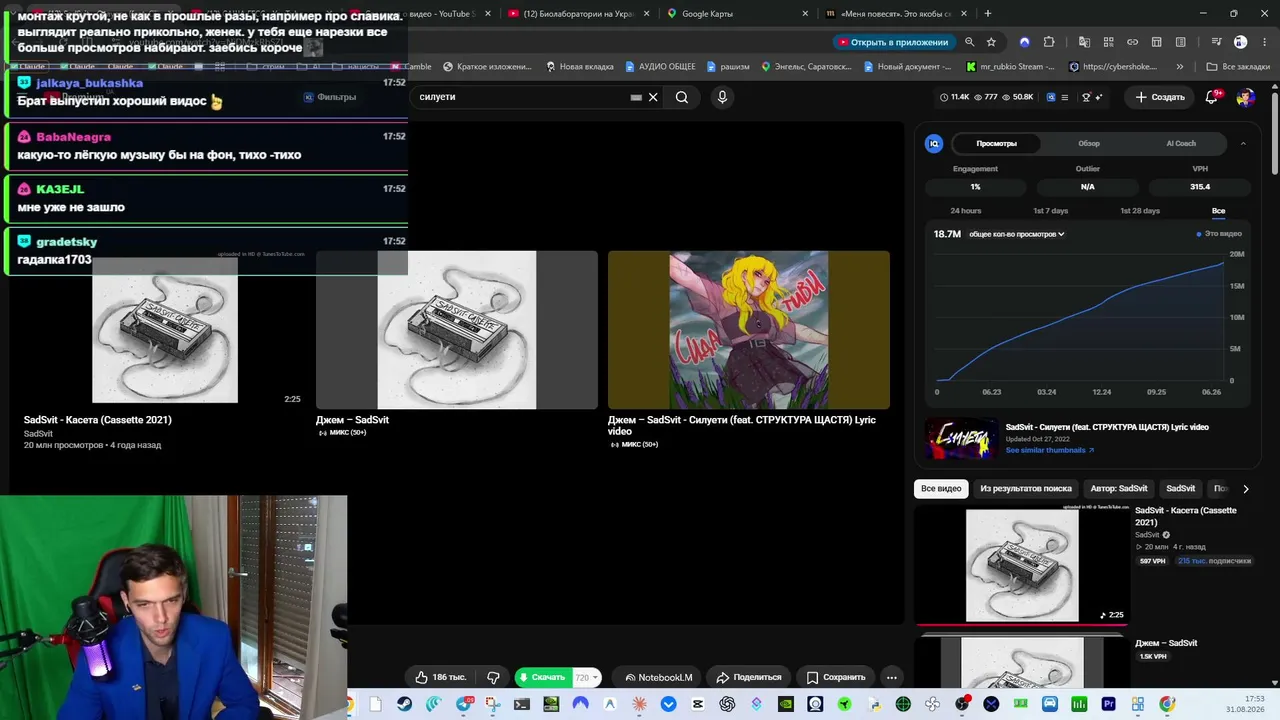Select the Все видео filter chip
The height and width of the screenshot is (720, 1280).
coord(941,489)
